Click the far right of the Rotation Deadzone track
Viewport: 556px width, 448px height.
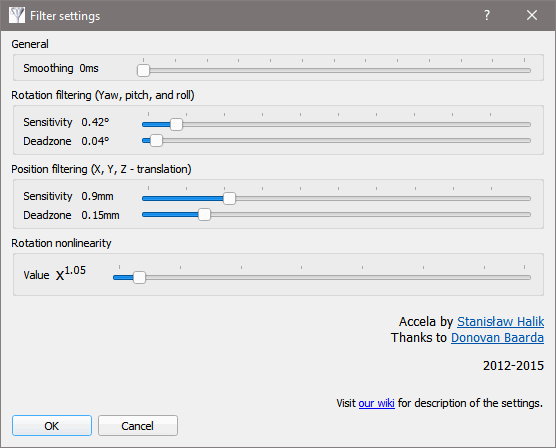(527, 141)
